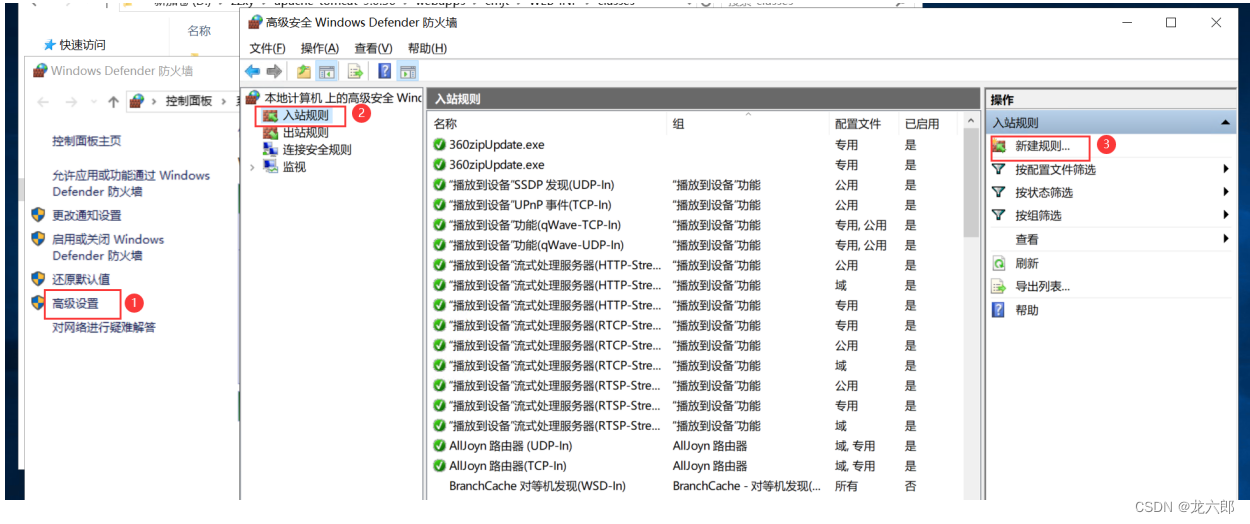Select 入站规则 in the console tree
Viewport: 1250px width, 524px height.
coord(305,115)
